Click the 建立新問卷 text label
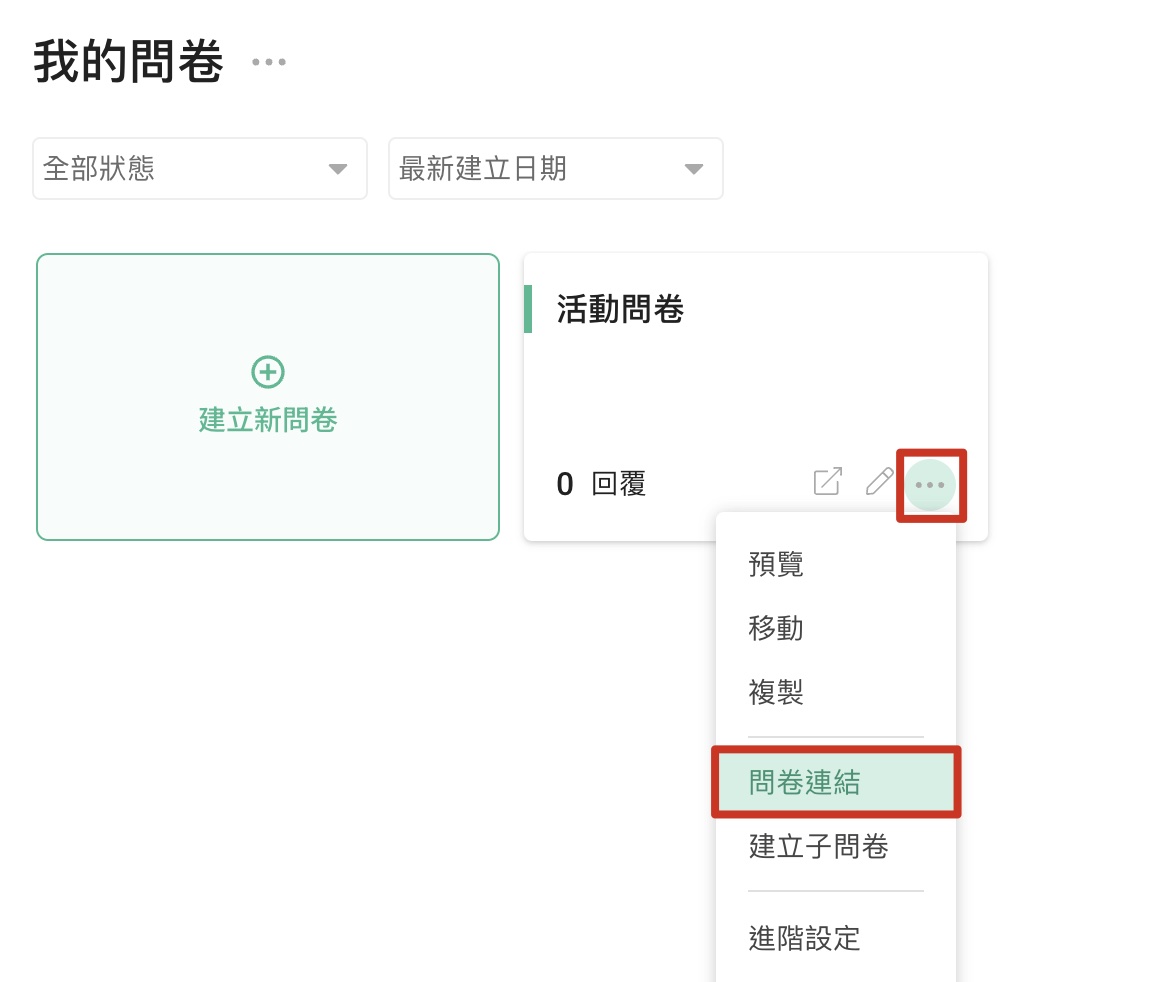 coord(268,420)
